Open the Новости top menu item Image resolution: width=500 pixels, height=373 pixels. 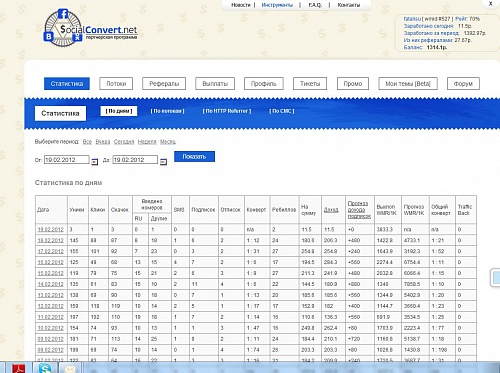pos(241,5)
